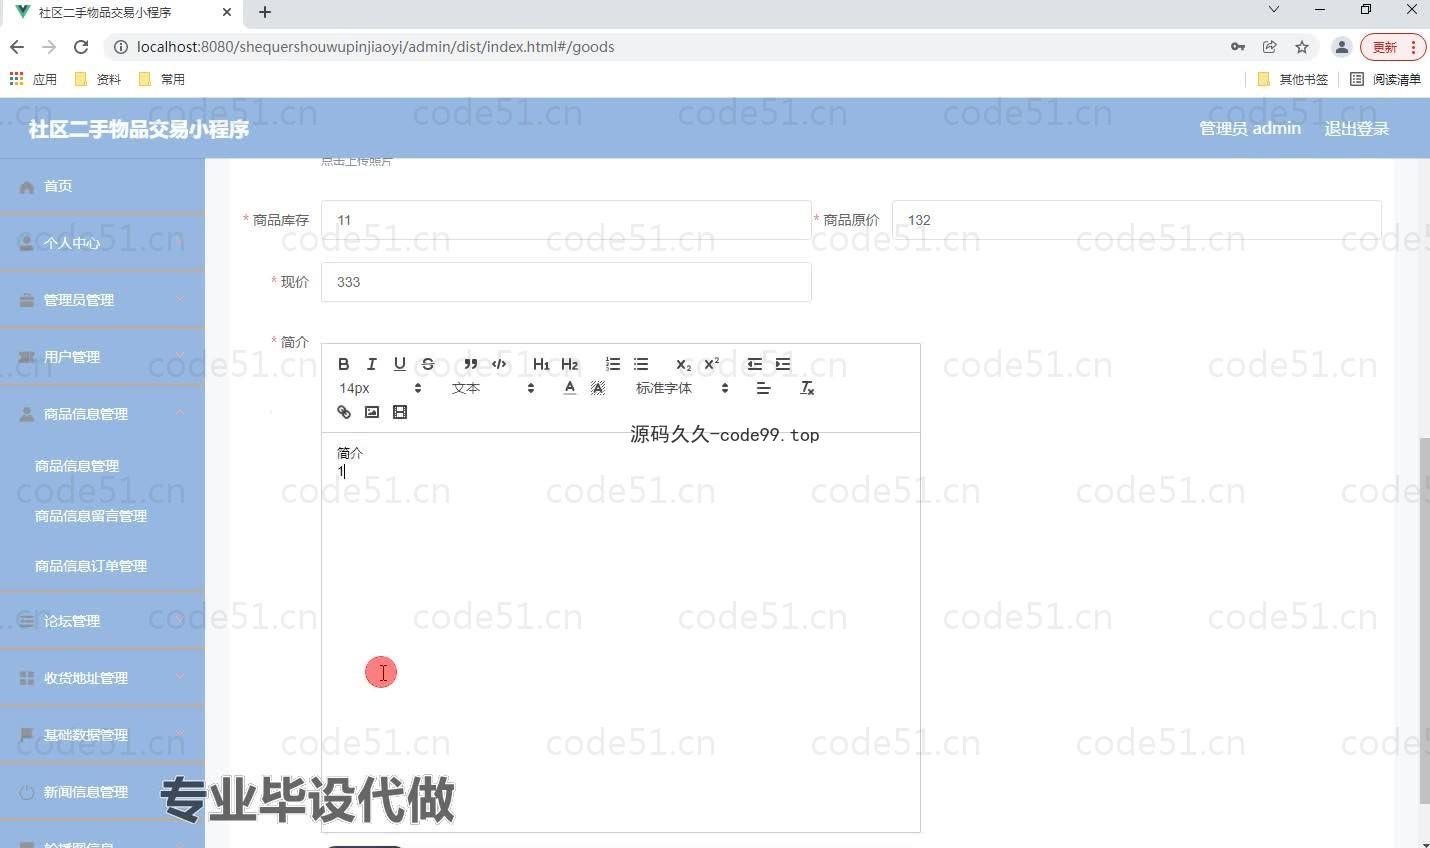Screen dimensions: 1430x848
Task: Click the browser address bar URL
Action: pos(375,47)
